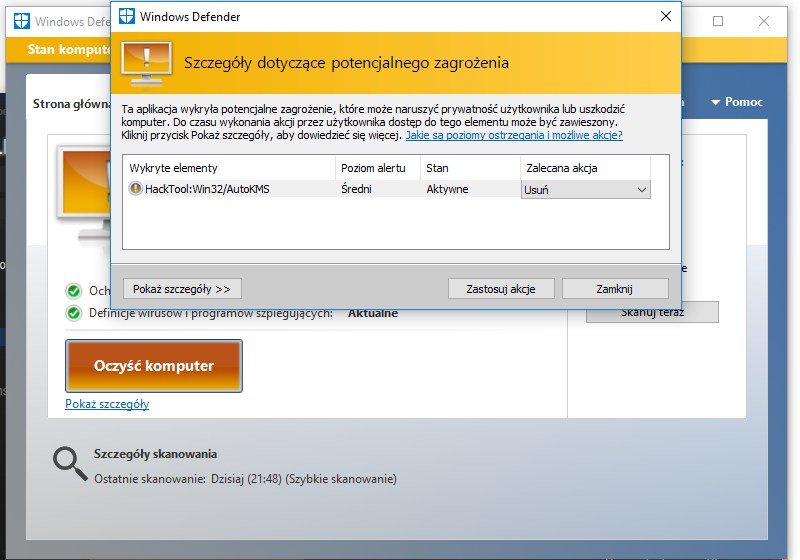Switch to the Strona główna tab

(71, 104)
